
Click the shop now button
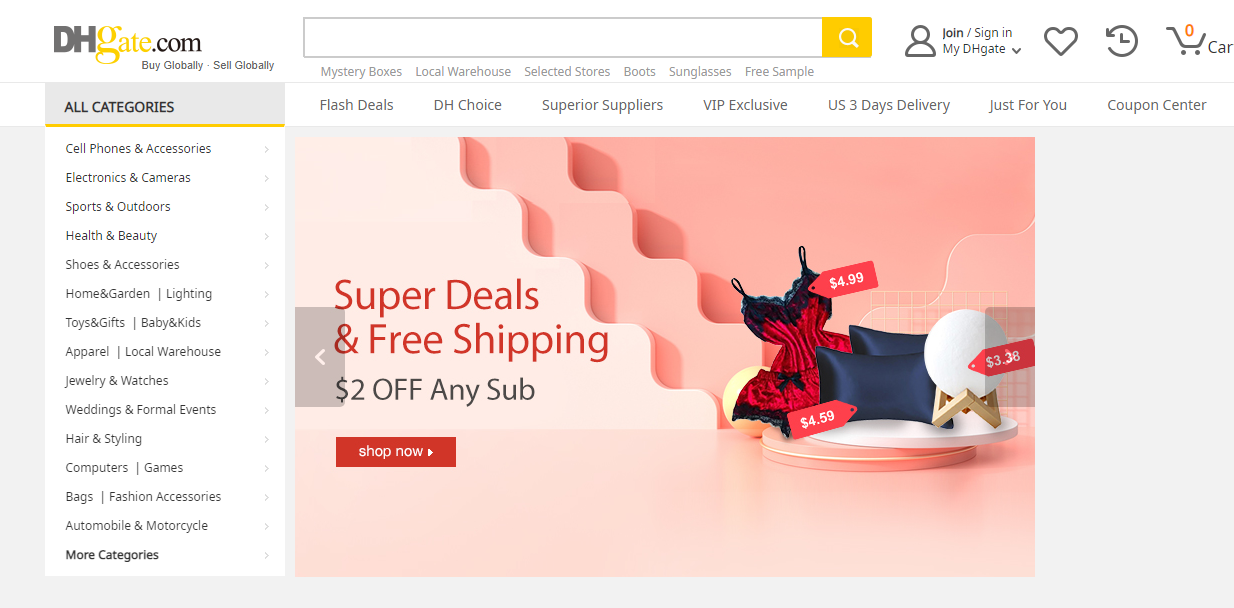pos(396,452)
